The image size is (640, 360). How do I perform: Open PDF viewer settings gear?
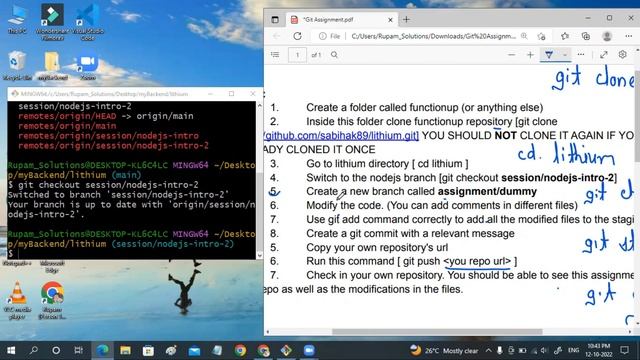(622, 54)
